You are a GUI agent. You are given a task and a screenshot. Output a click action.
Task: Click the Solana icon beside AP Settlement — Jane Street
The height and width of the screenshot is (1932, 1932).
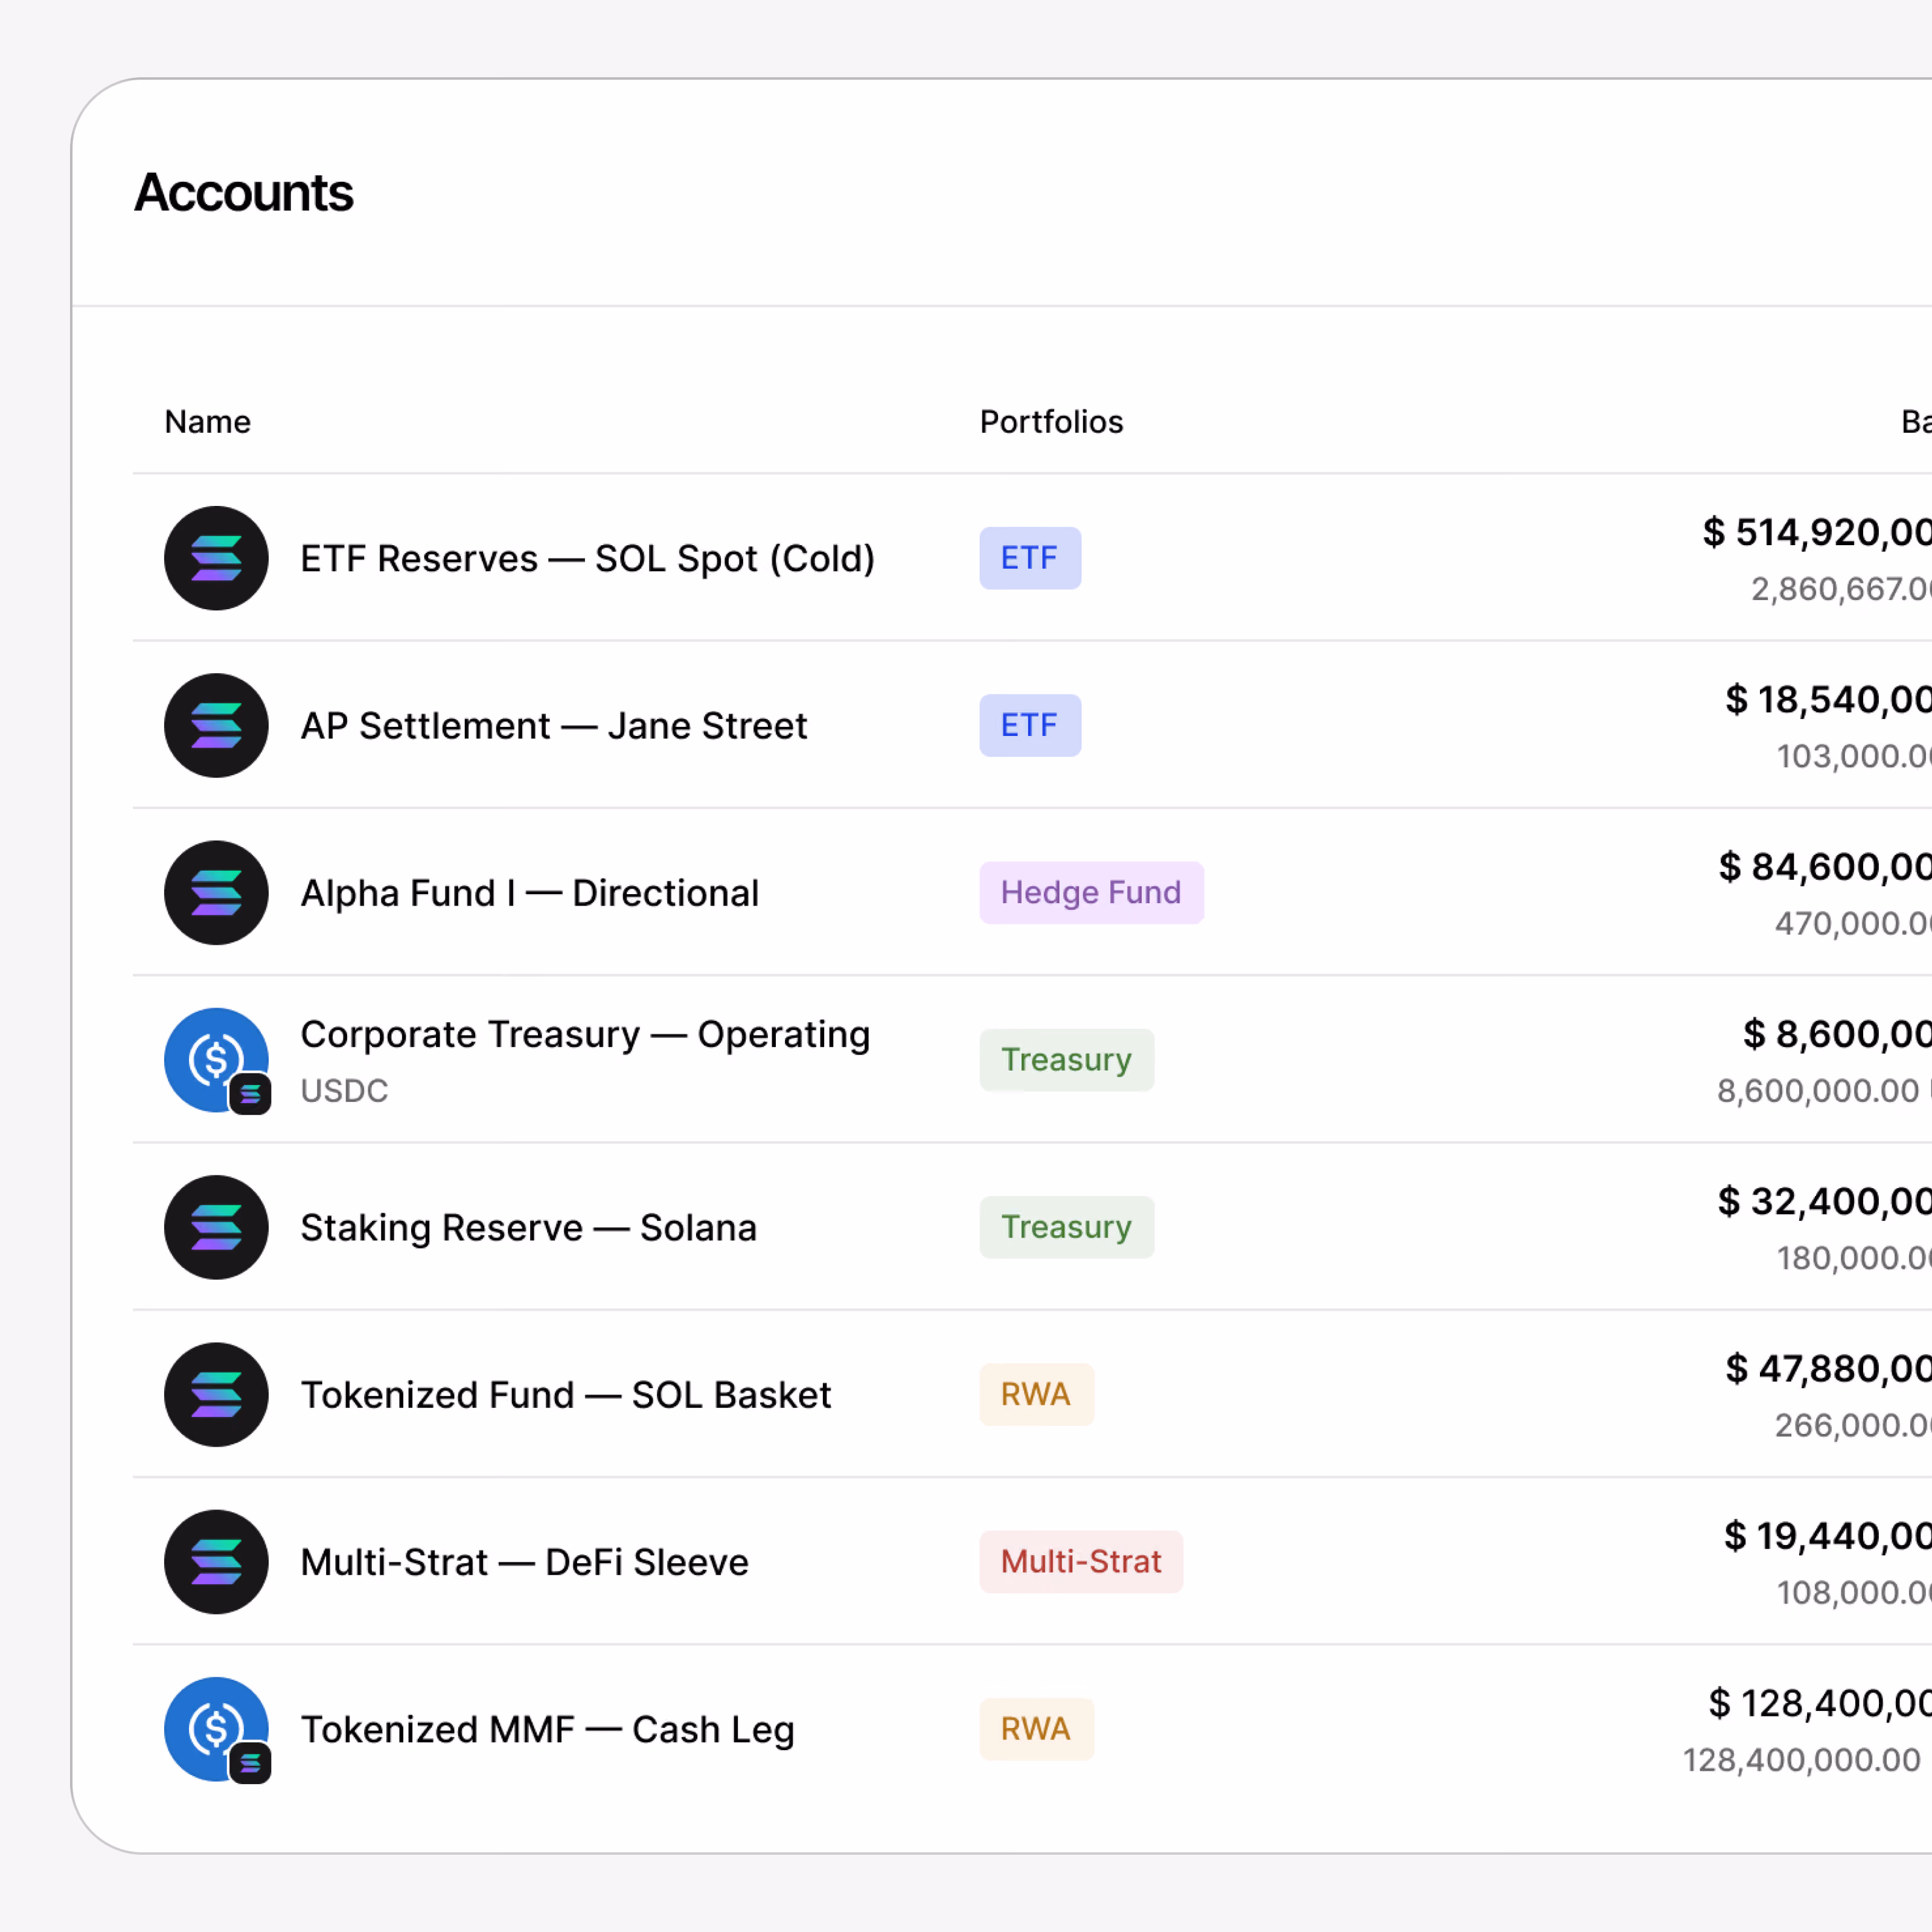[216, 725]
